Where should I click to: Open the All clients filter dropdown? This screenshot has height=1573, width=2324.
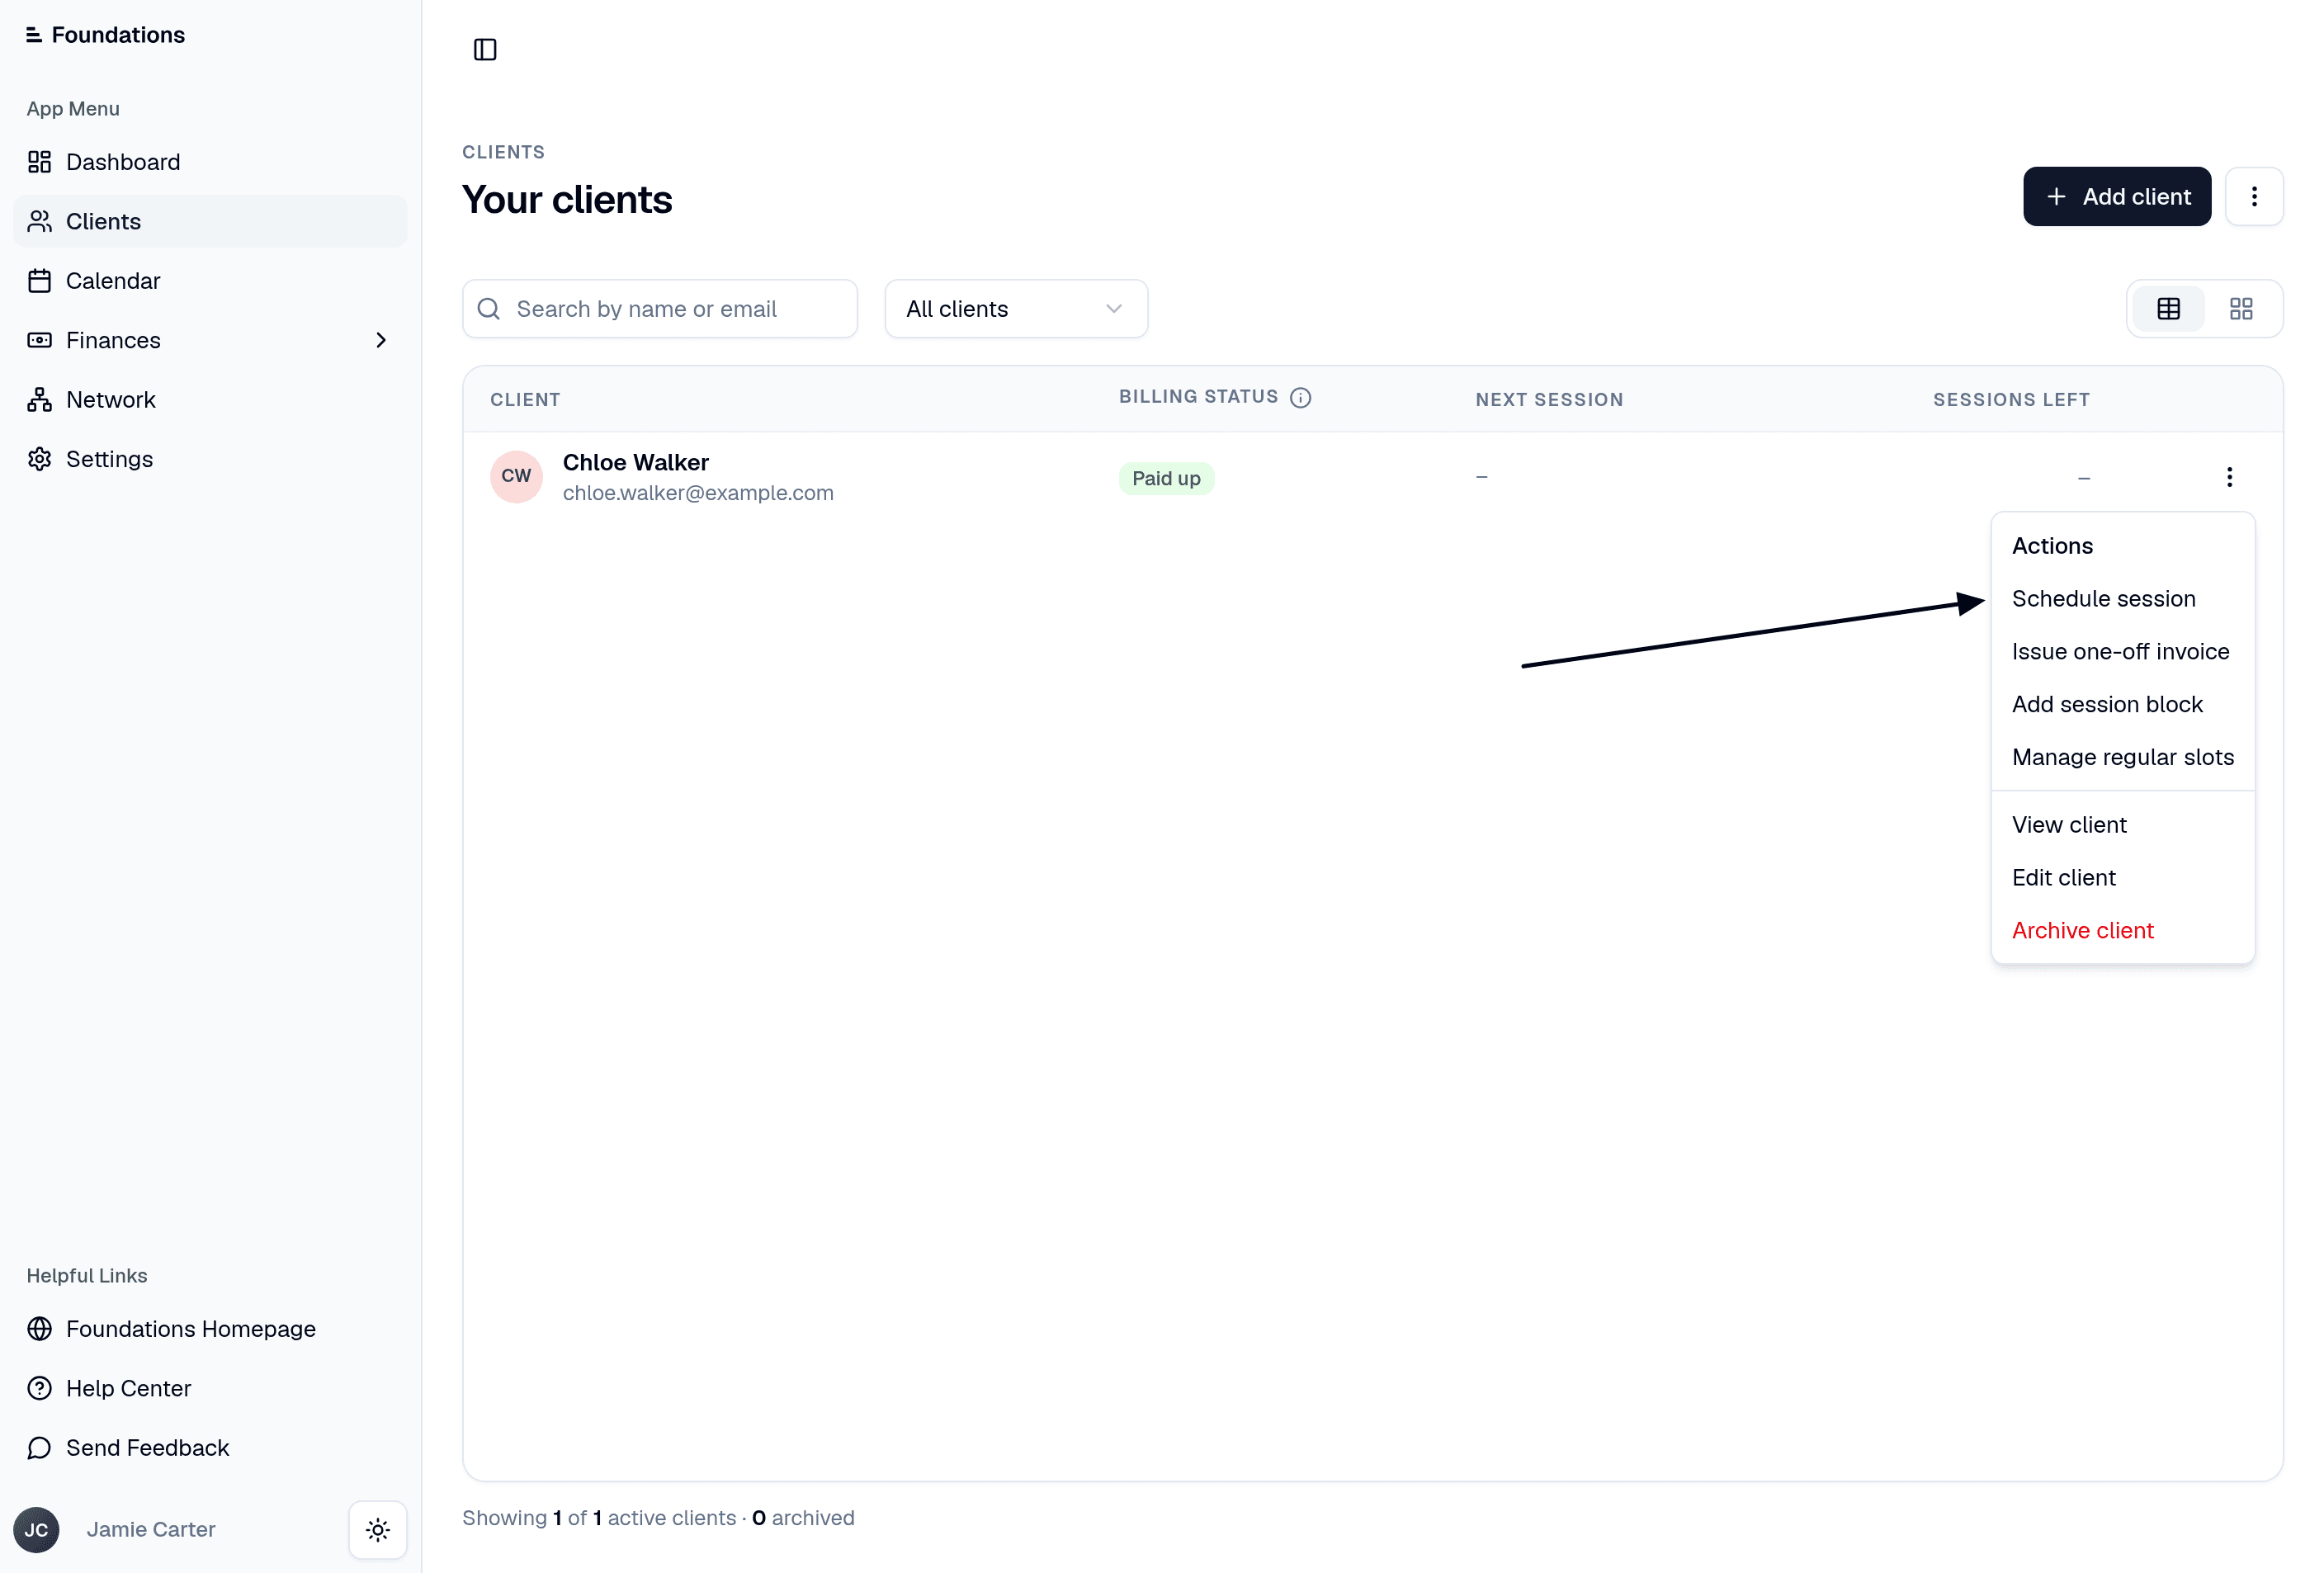point(1016,309)
